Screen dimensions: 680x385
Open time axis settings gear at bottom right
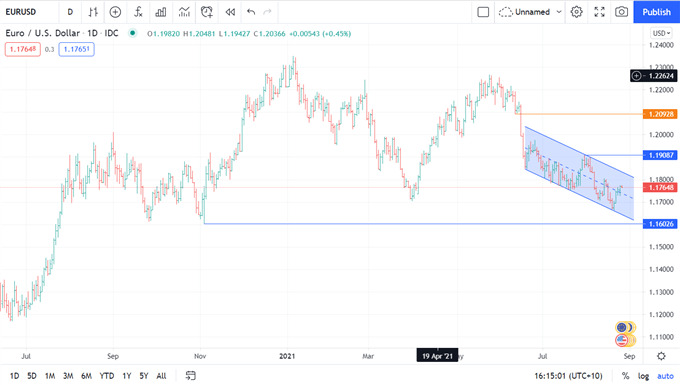661,356
